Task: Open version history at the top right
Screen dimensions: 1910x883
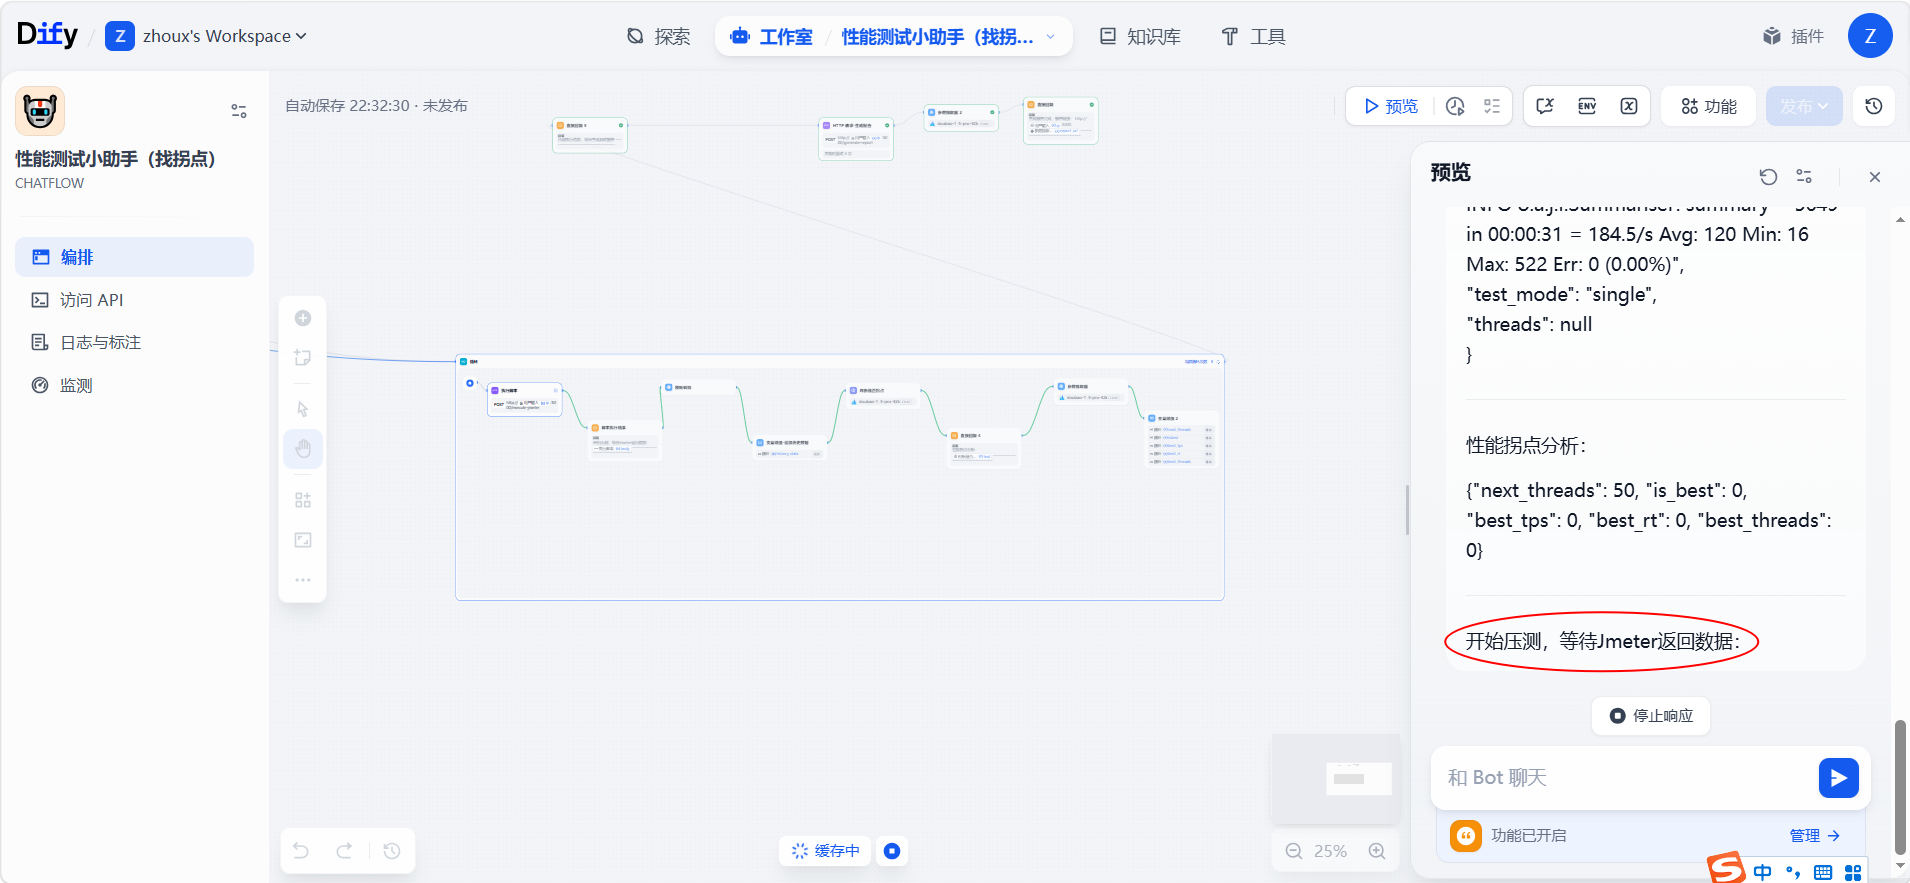Action: point(1874,106)
